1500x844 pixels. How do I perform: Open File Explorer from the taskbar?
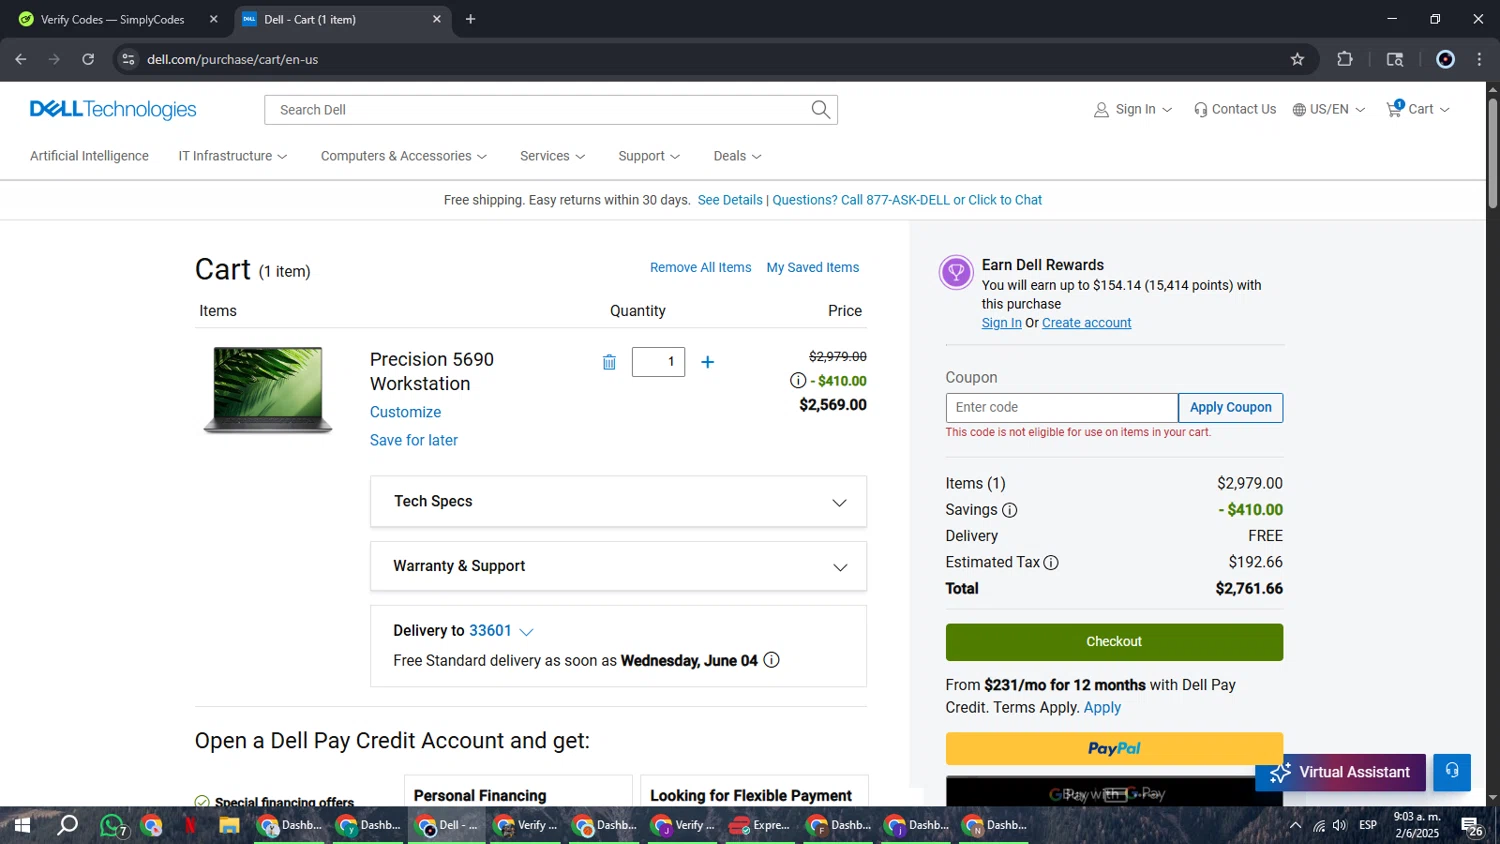229,825
